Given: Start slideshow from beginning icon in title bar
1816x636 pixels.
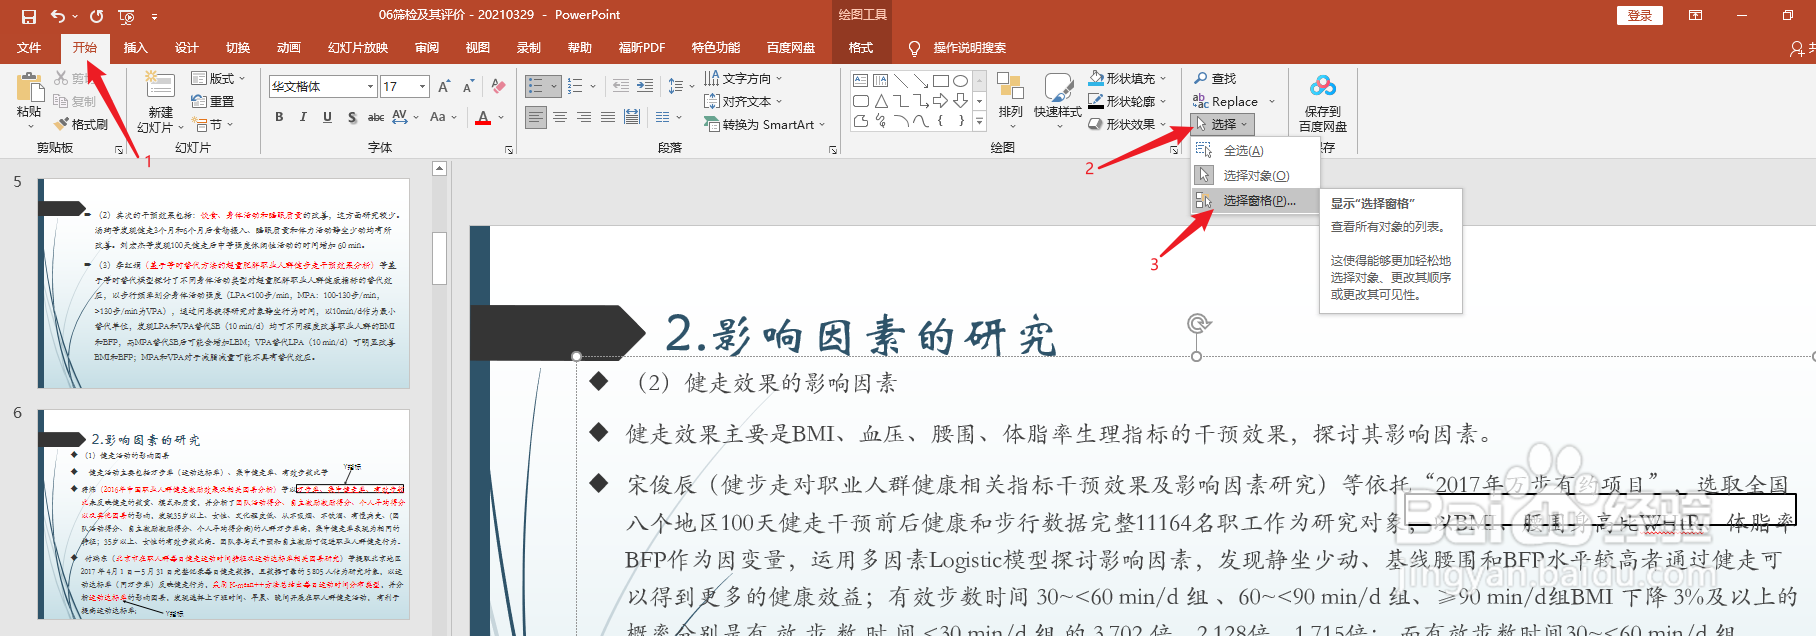Looking at the screenshot, I should [126, 16].
